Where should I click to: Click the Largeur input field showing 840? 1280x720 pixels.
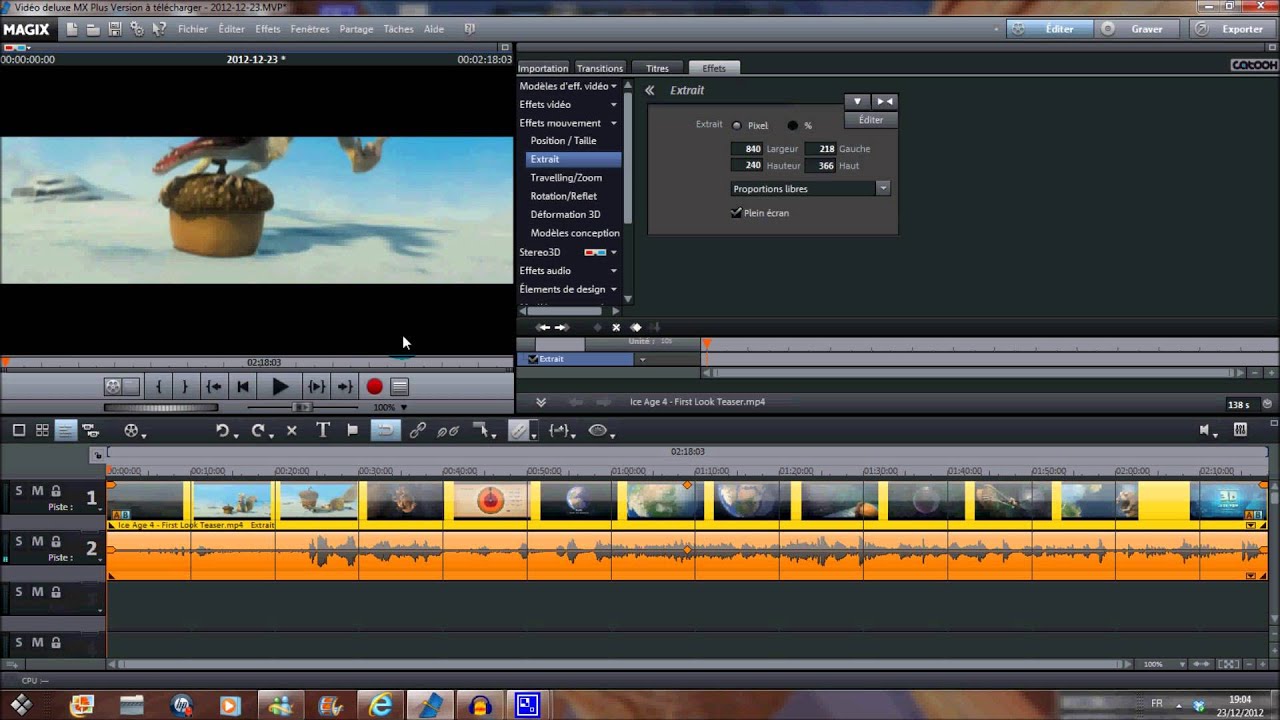747,149
